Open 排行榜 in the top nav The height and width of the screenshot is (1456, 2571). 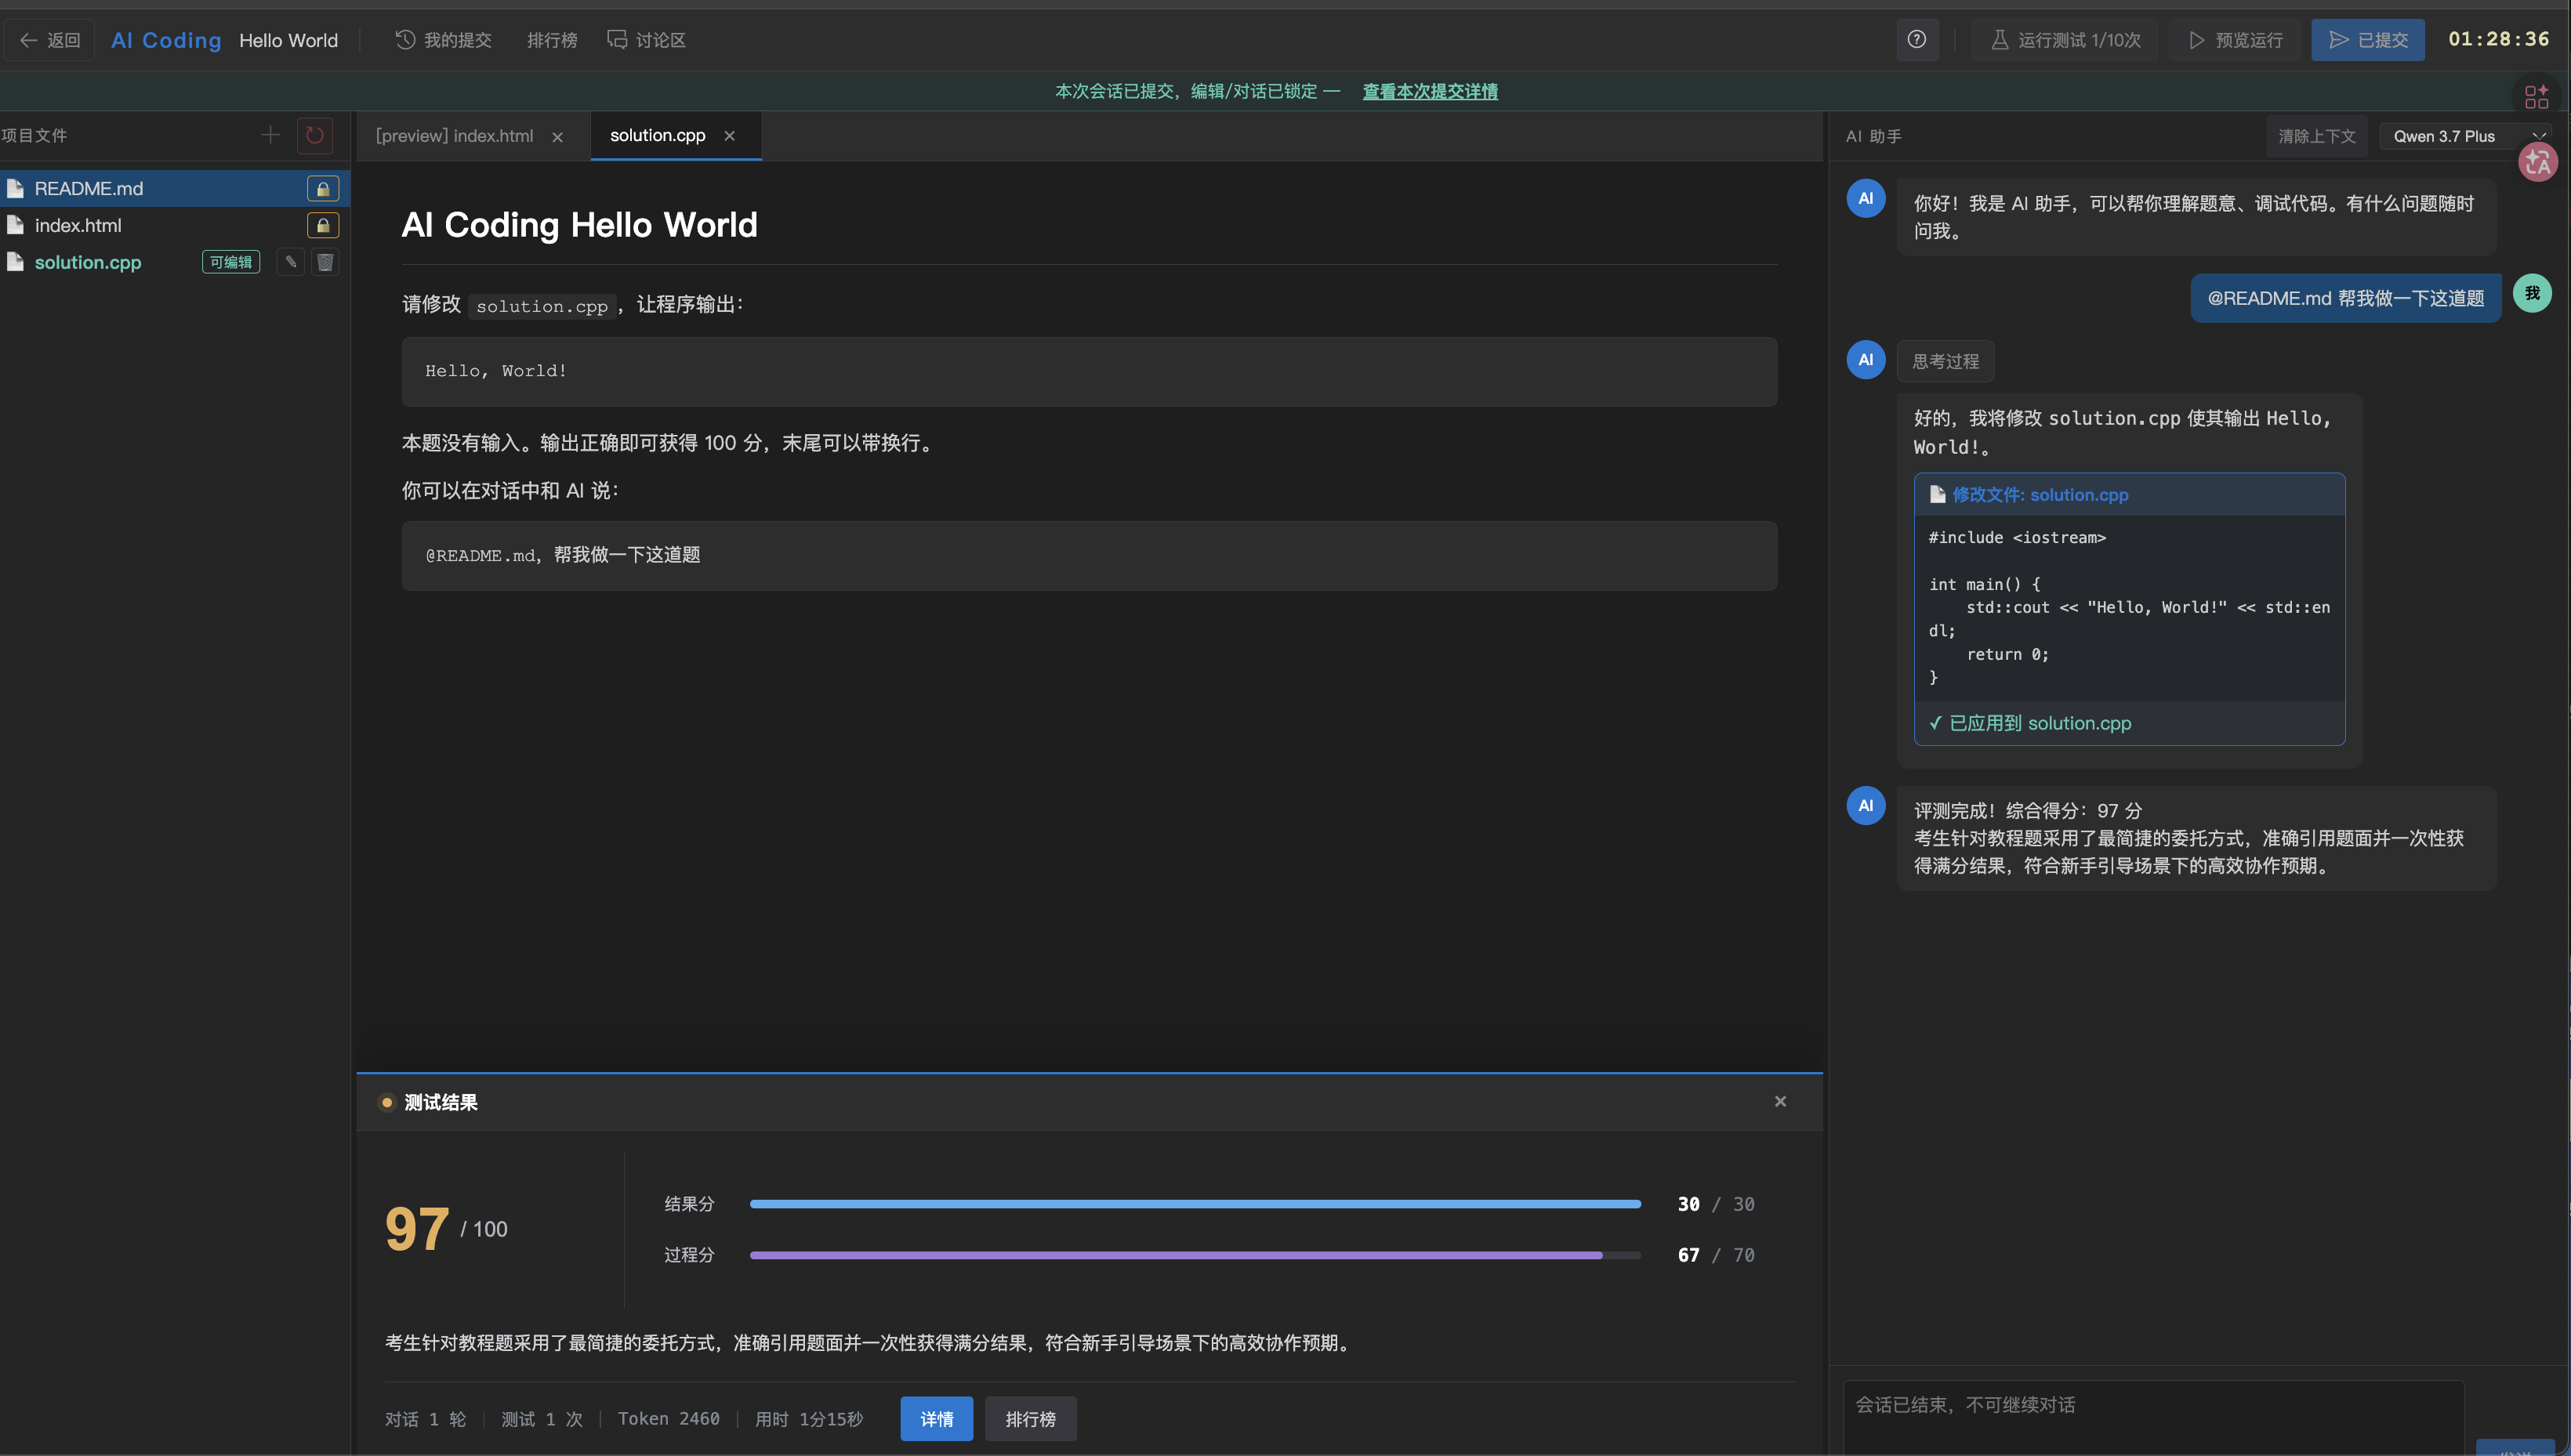coord(552,40)
